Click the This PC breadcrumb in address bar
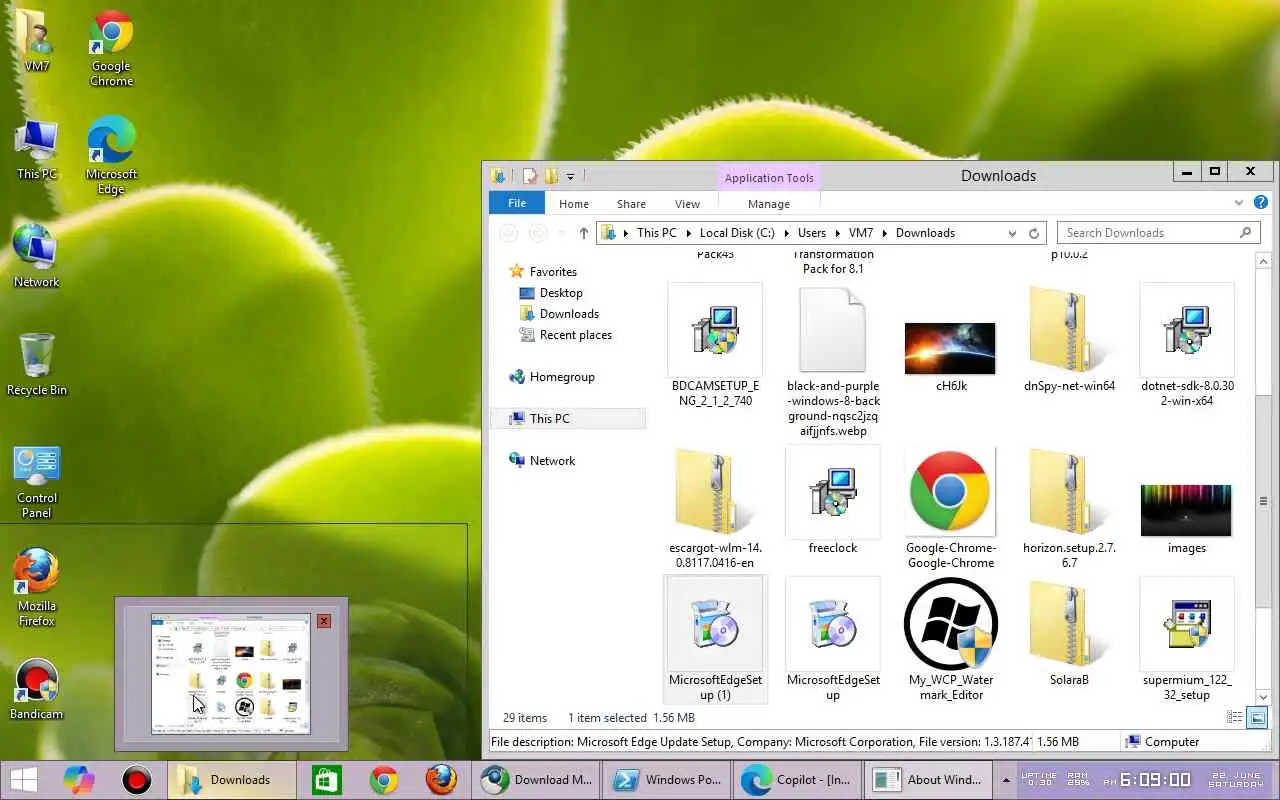Screen dimensions: 1280x800 (x=656, y=233)
